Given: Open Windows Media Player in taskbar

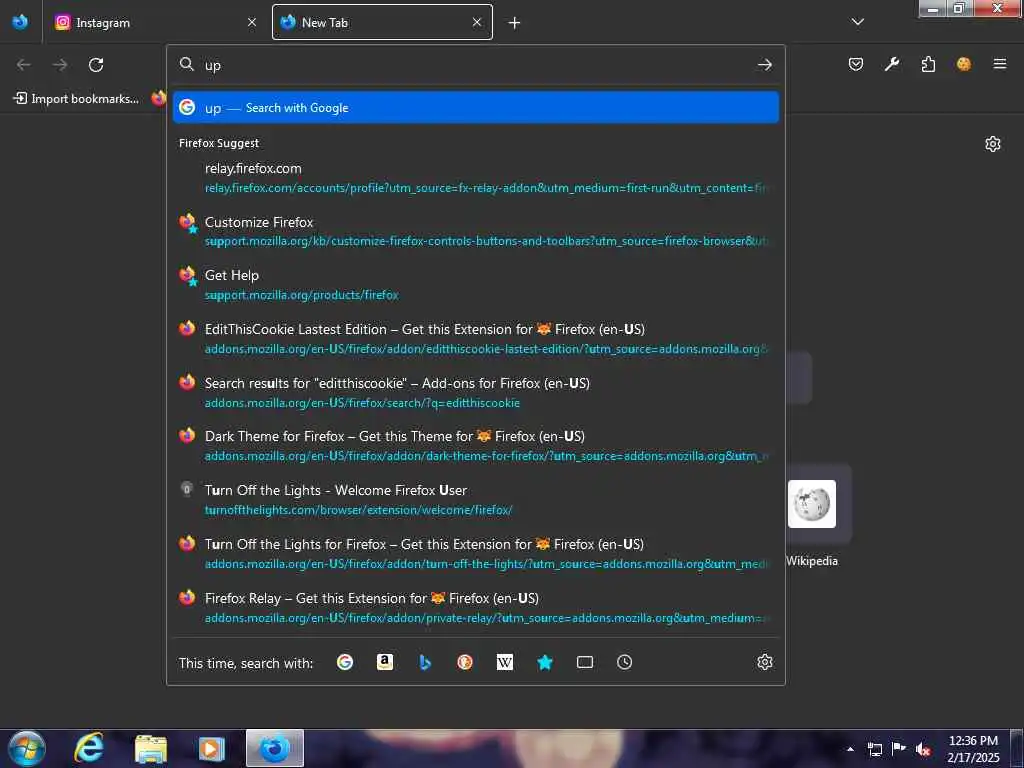Looking at the screenshot, I should 212,748.
